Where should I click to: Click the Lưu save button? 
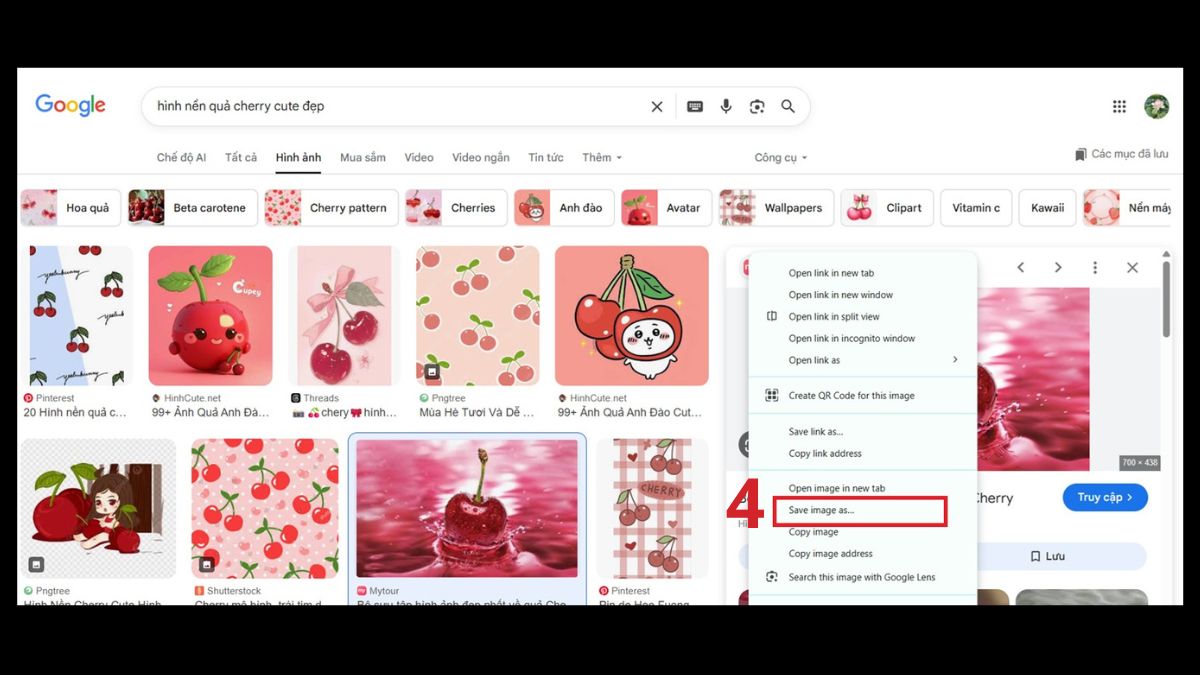coord(1048,556)
